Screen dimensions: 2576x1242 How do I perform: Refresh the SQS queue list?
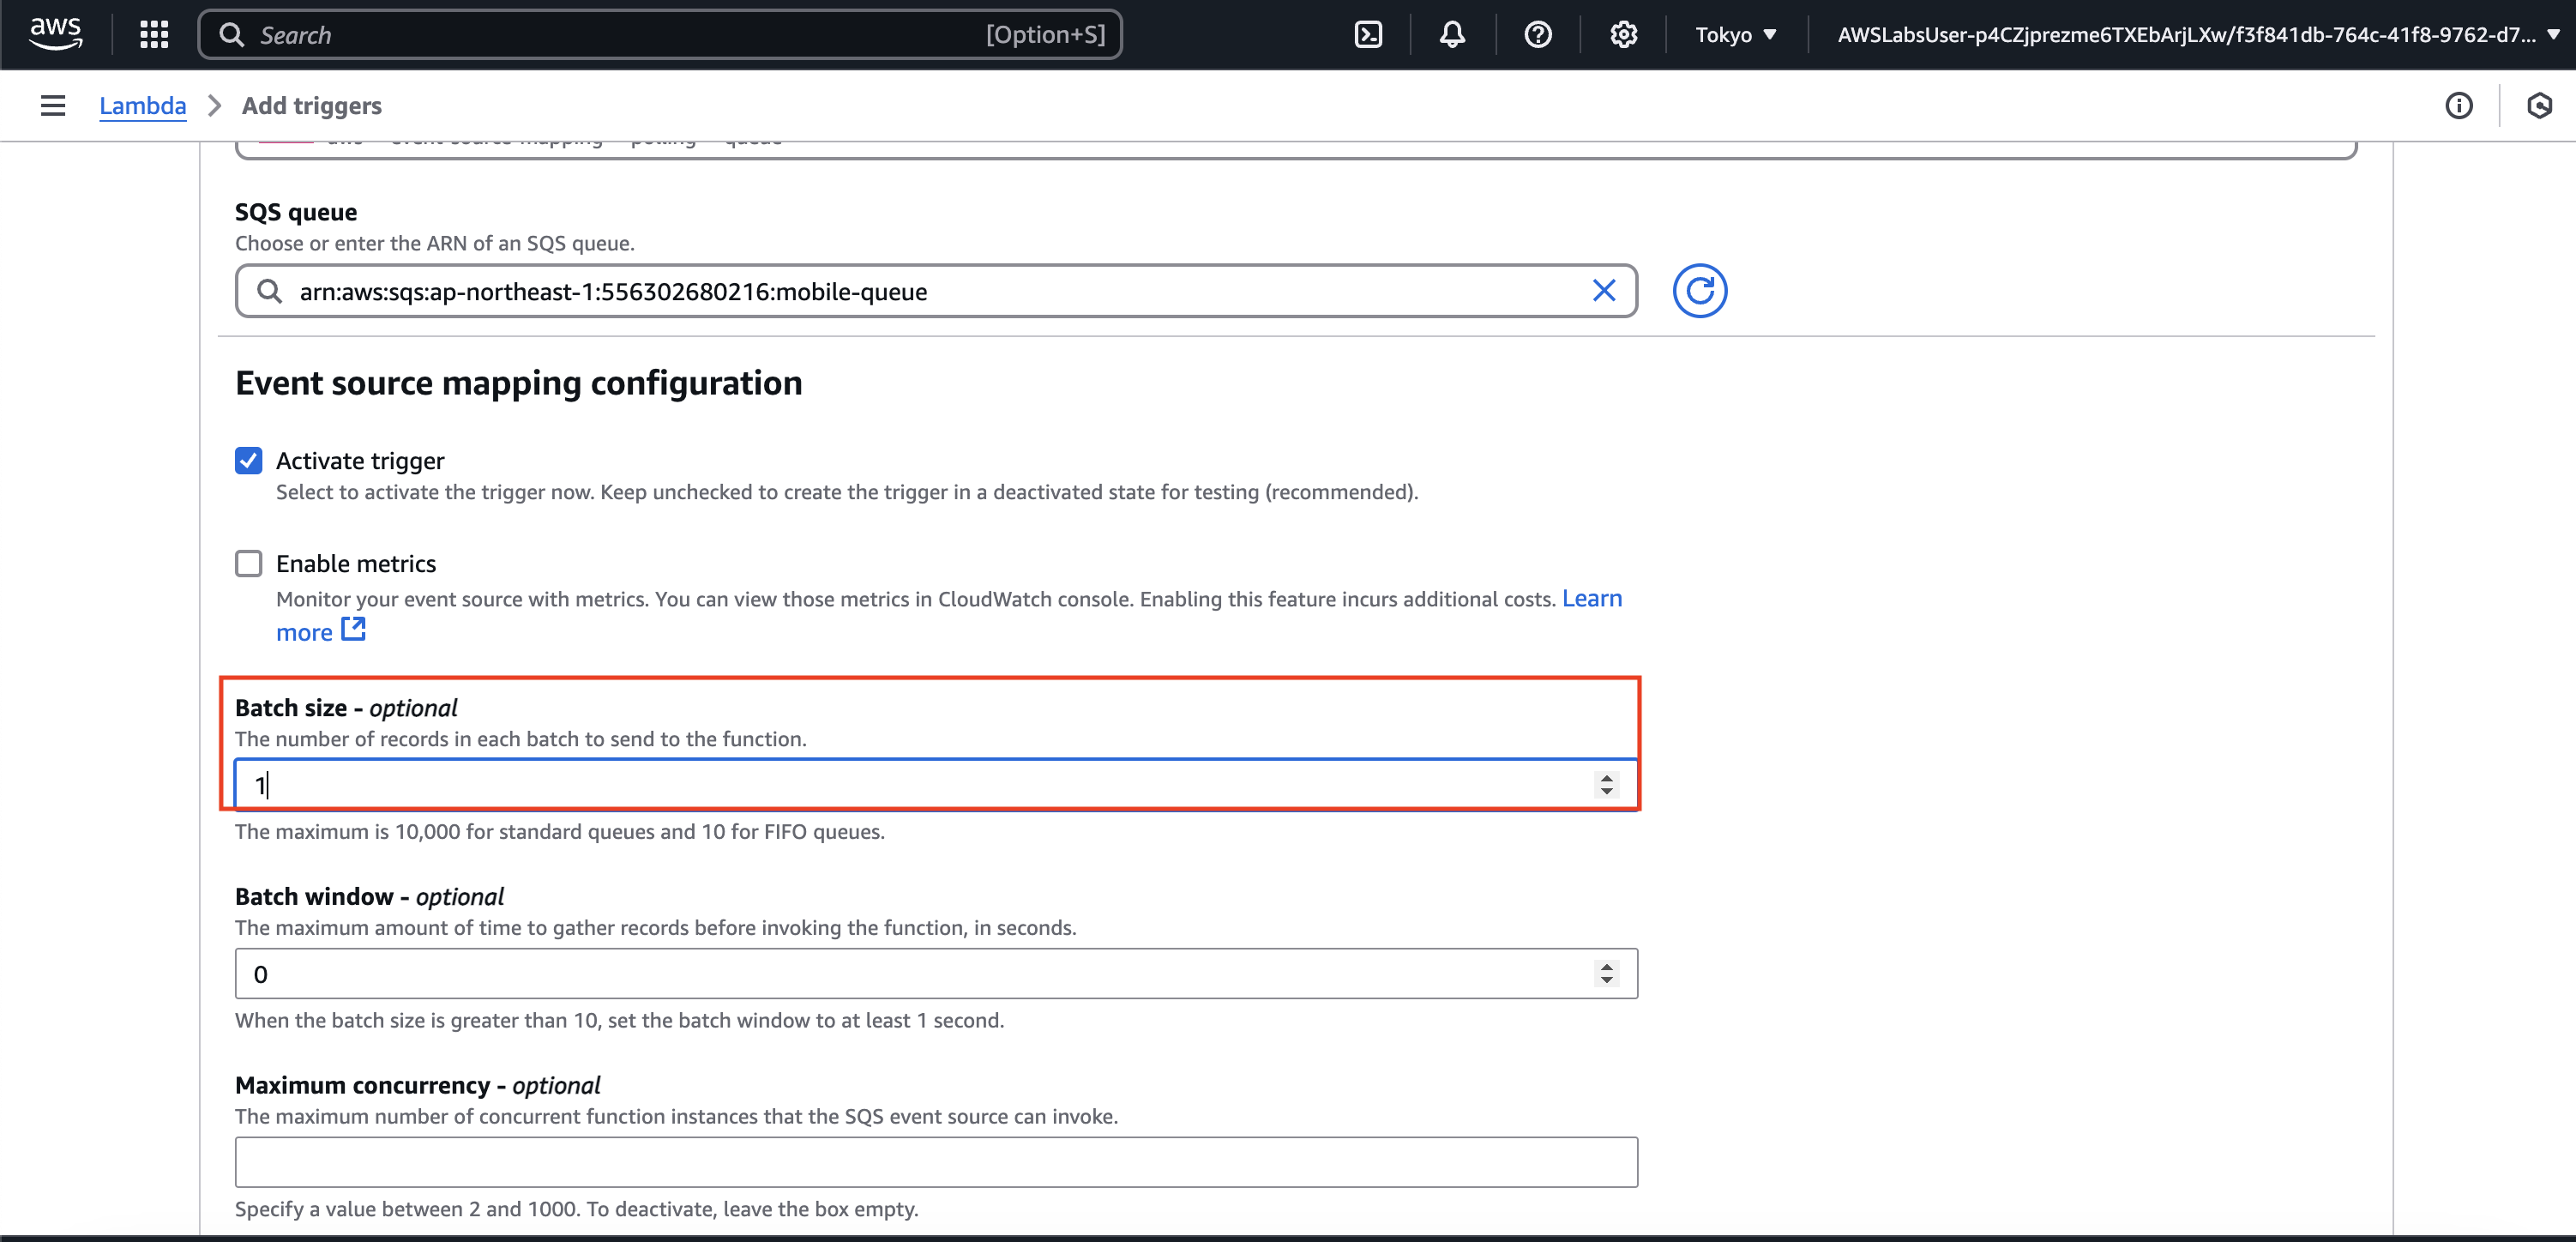pyautogui.click(x=1699, y=291)
